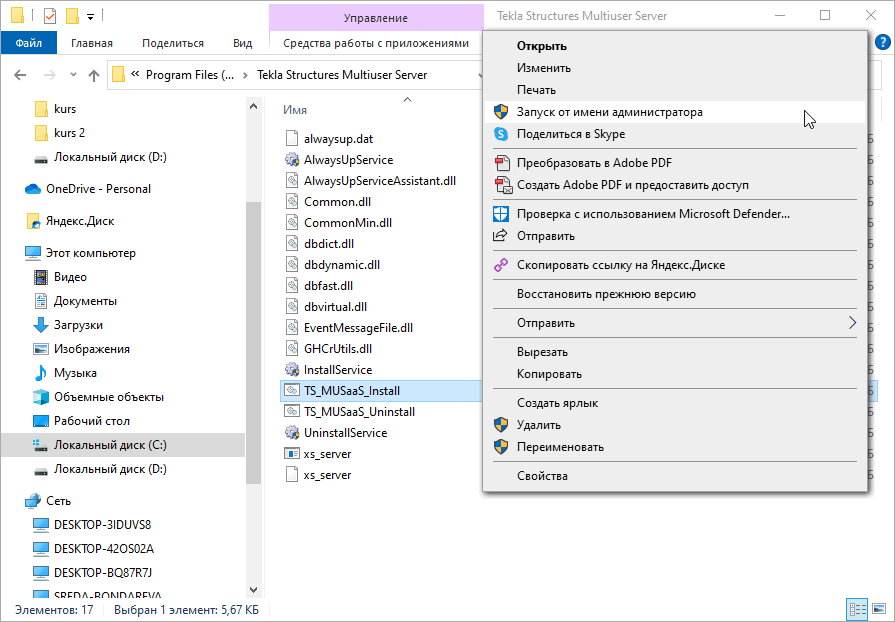Choose Запуск от имени администратора
Screen dimensions: 895x622
(675, 112)
